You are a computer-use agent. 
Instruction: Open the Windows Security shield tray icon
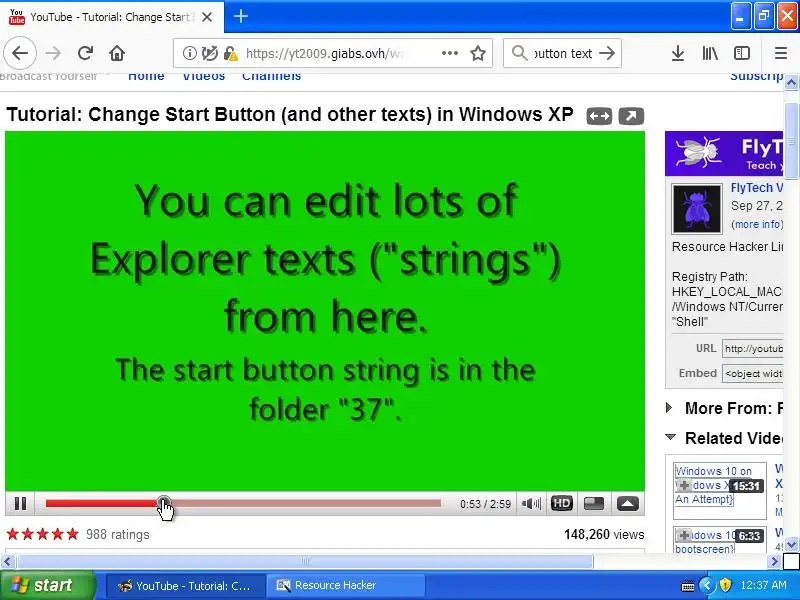(724, 585)
